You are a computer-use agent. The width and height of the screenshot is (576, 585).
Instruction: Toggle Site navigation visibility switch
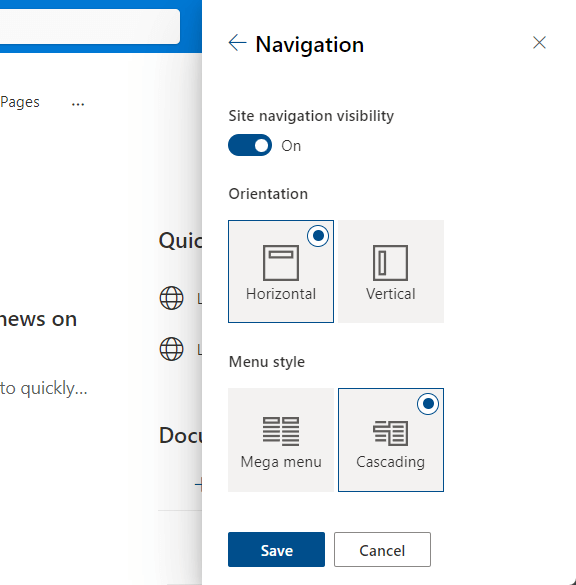250,145
